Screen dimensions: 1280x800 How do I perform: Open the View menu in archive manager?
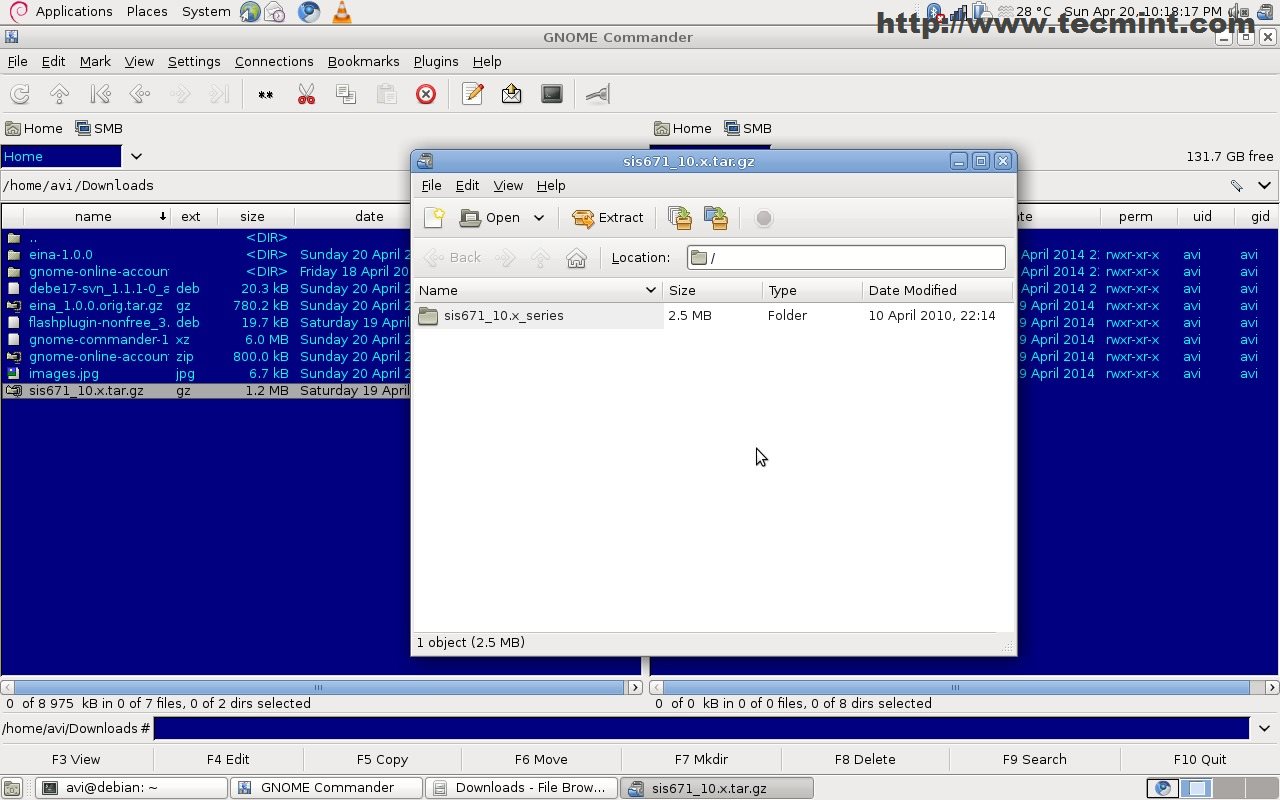tap(508, 186)
